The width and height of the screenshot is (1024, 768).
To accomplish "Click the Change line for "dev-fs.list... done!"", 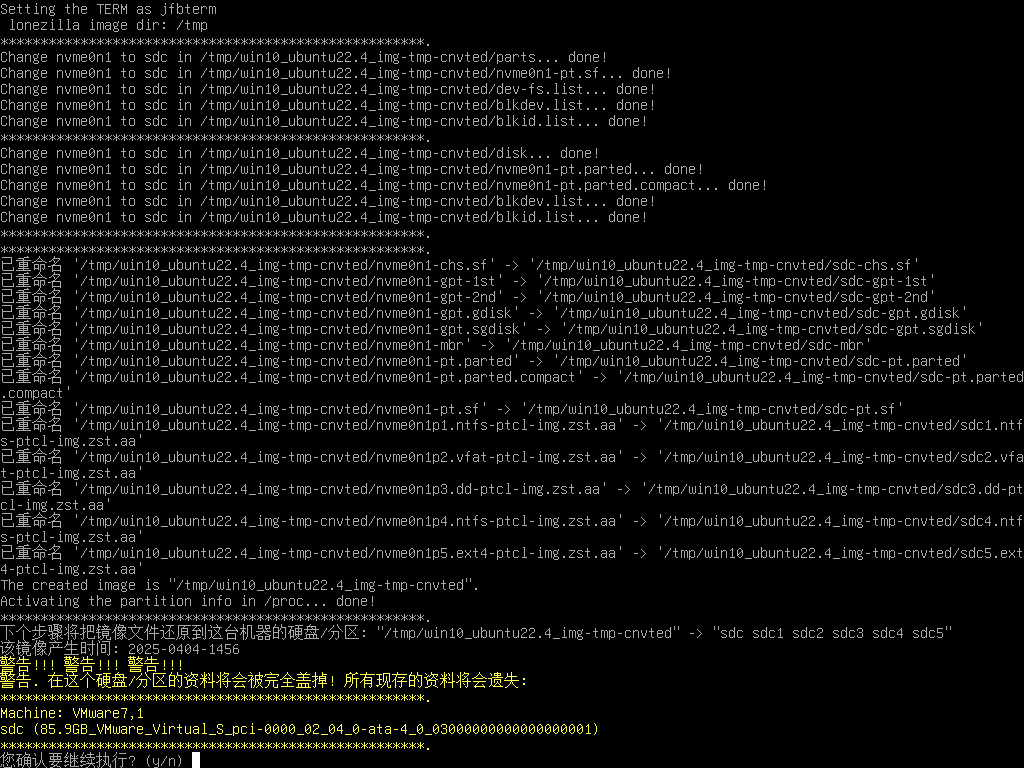I will pyautogui.click(x=328, y=89).
